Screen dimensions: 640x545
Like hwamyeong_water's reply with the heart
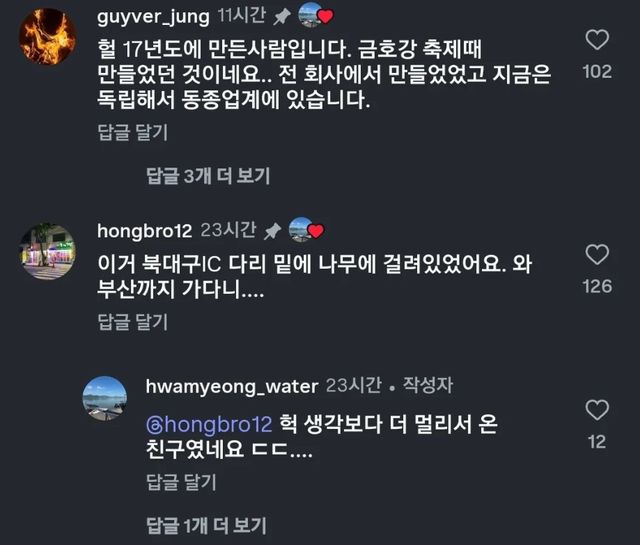596,411
